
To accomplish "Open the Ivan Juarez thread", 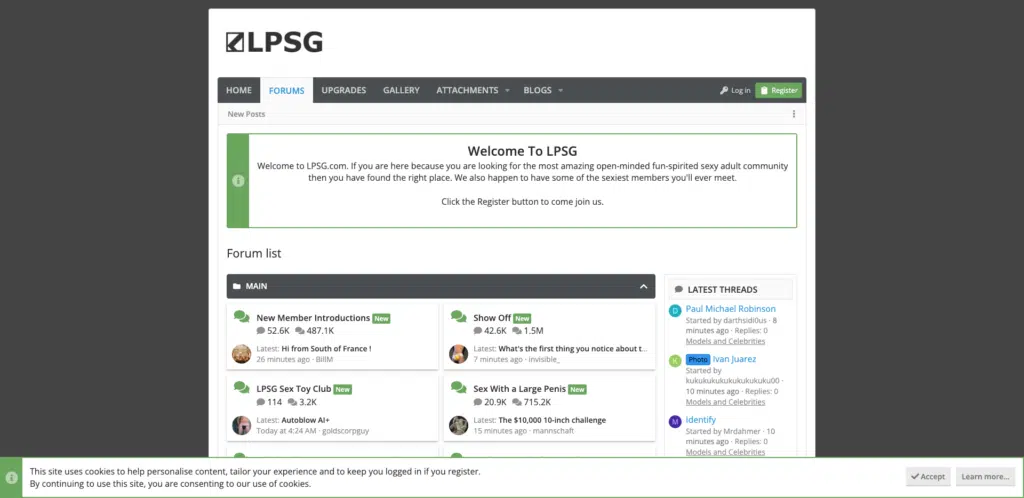I will (x=734, y=359).
